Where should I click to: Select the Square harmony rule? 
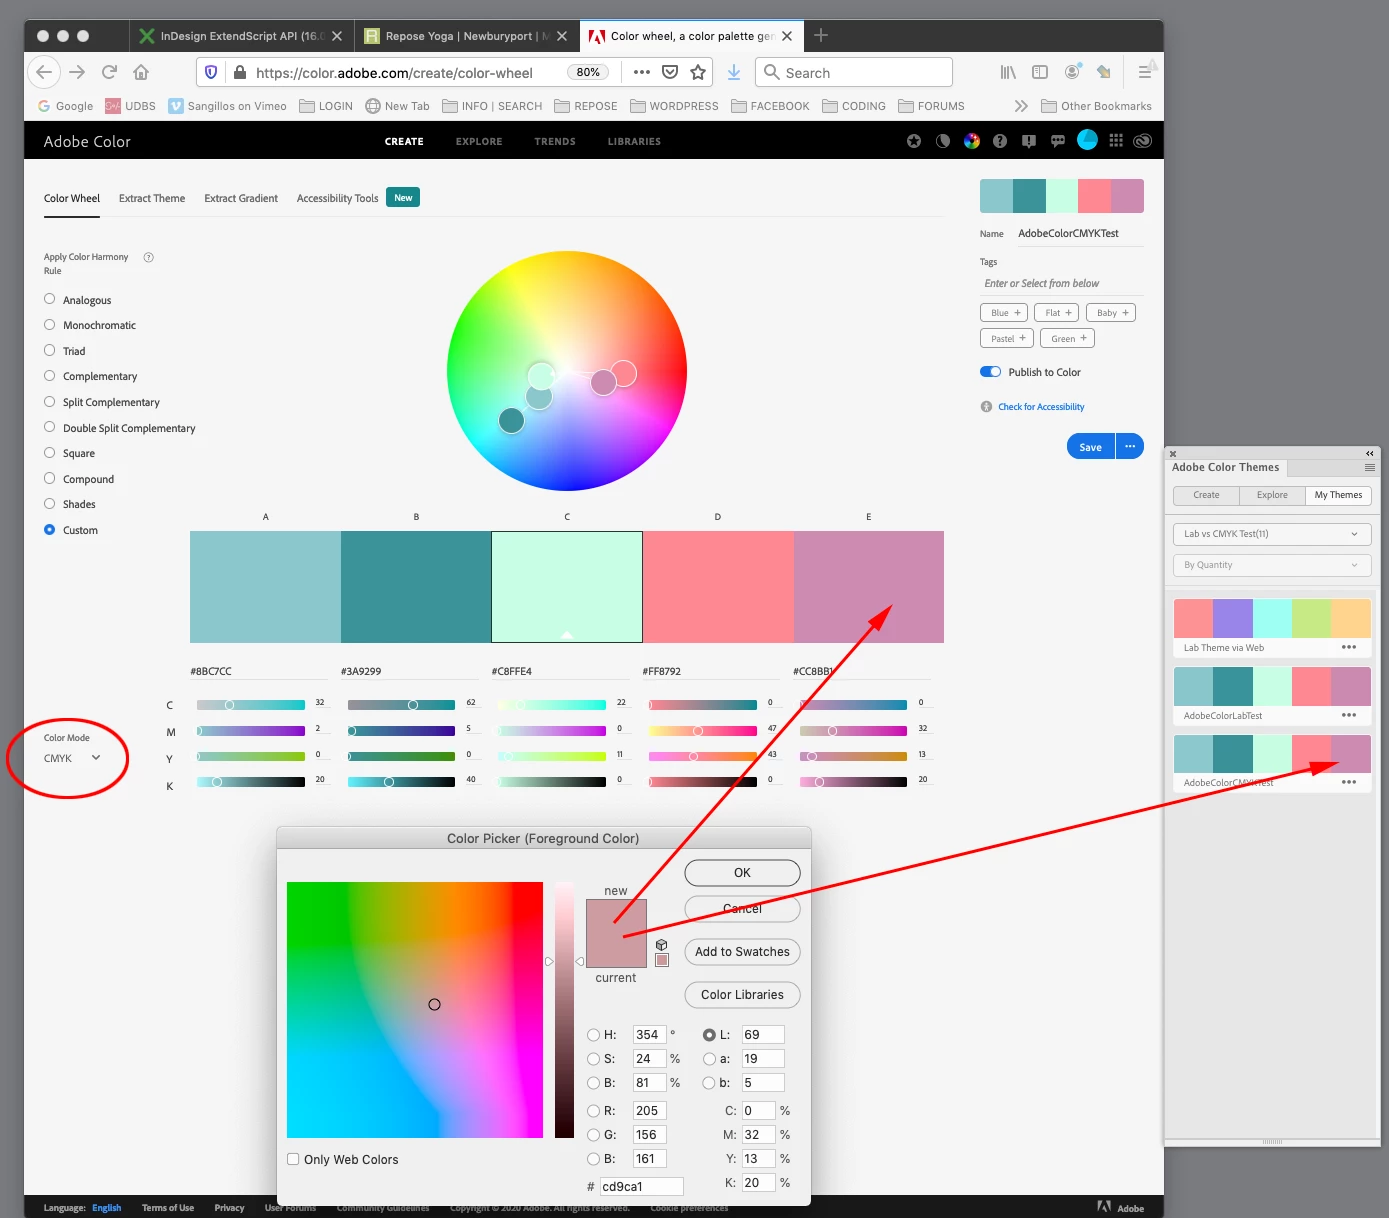(50, 452)
